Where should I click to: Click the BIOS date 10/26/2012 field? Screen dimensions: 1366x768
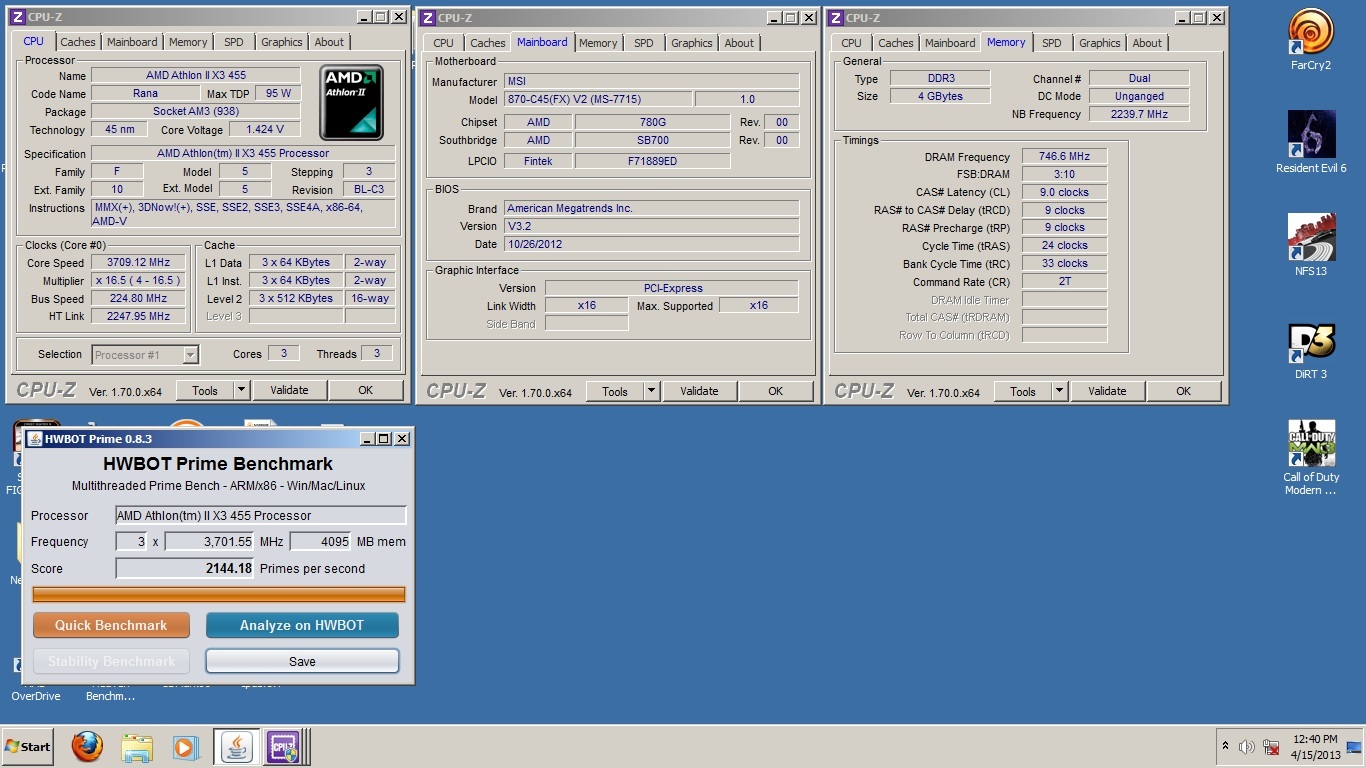pos(651,244)
